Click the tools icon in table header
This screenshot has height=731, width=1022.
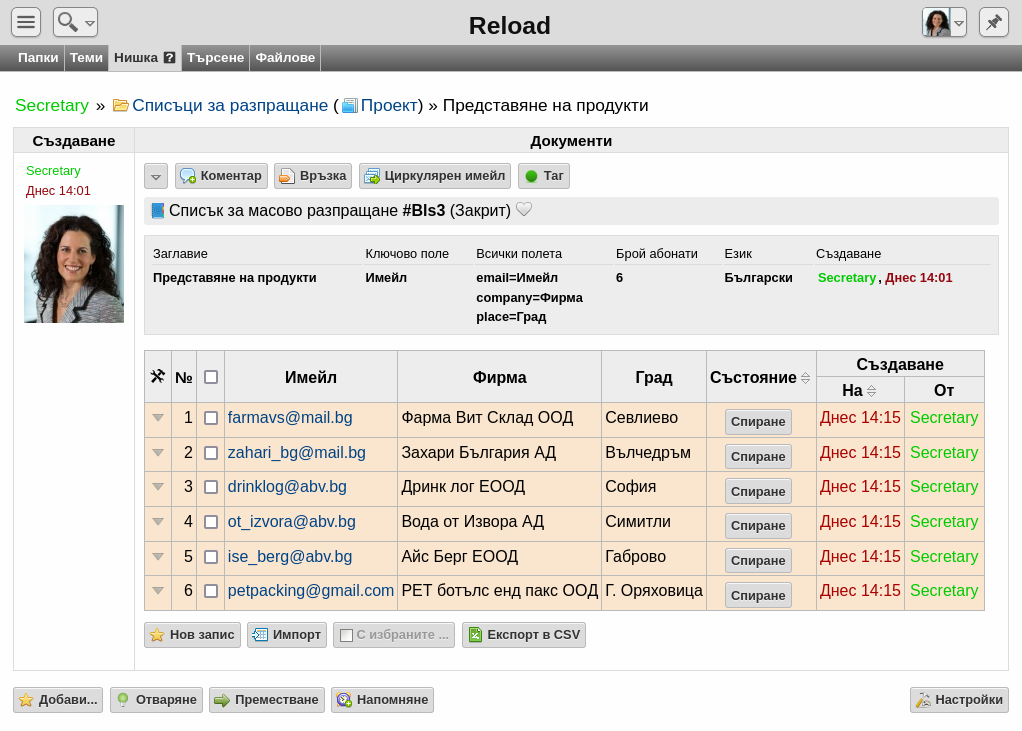(158, 377)
